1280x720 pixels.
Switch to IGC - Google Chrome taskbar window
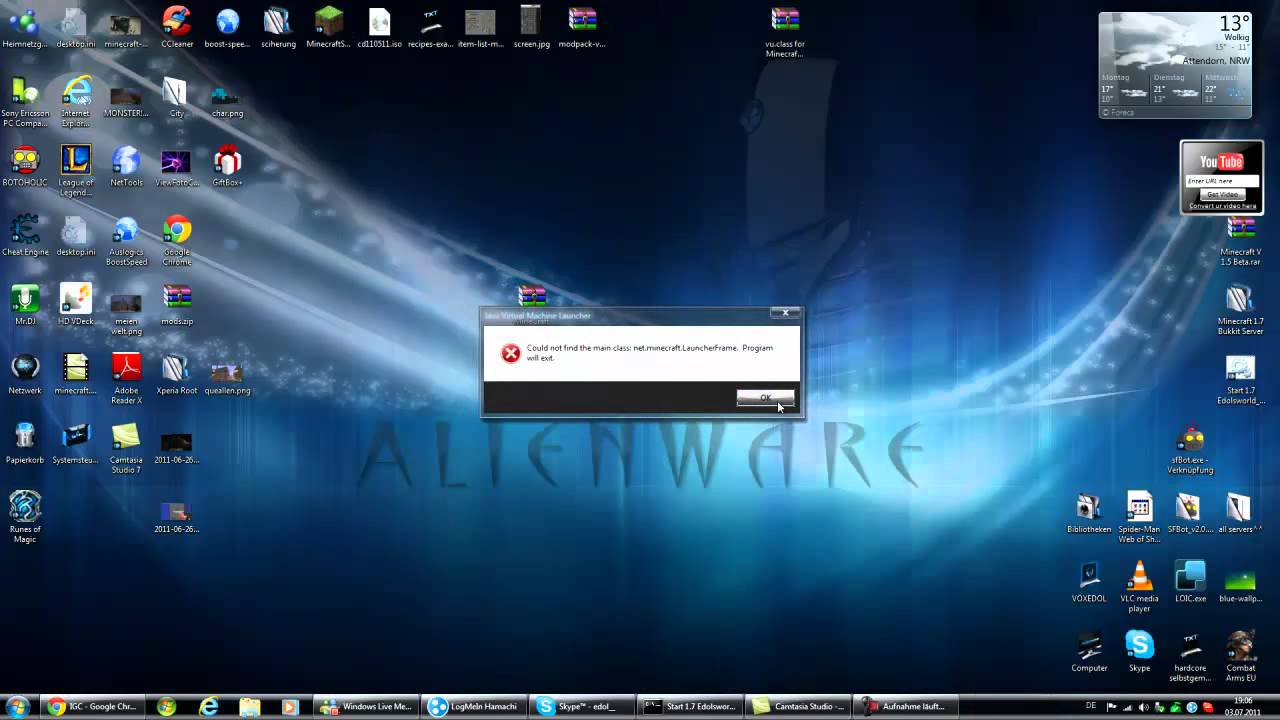(91, 706)
